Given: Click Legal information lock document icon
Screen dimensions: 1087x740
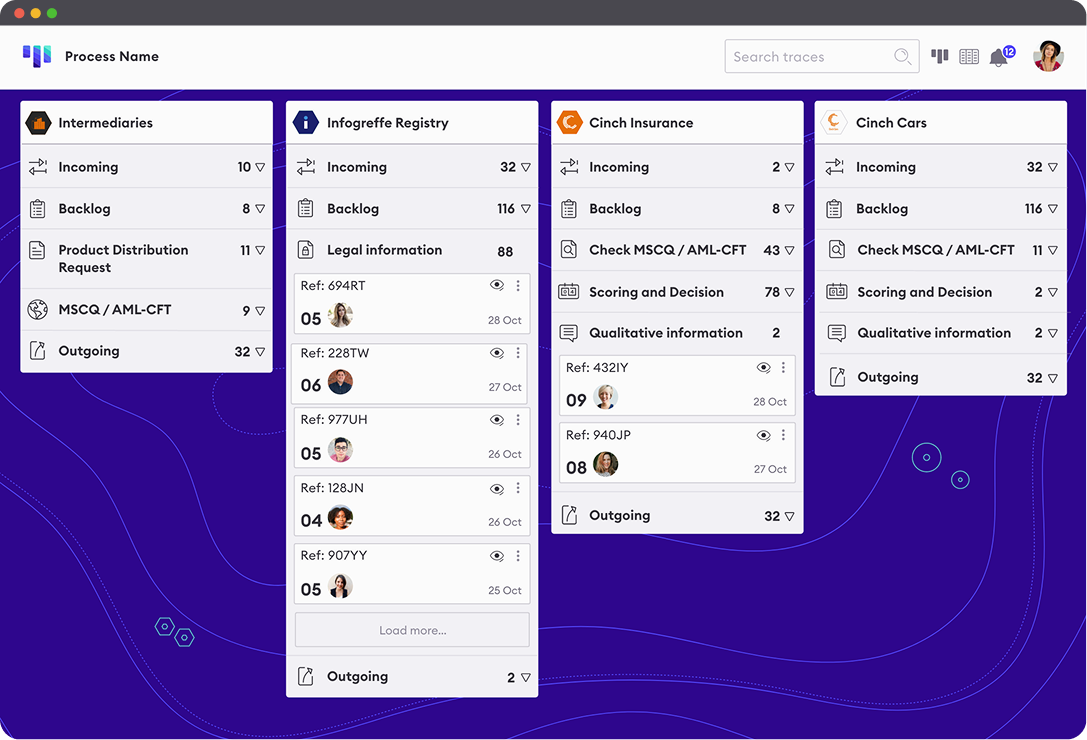Looking at the screenshot, I should coord(306,250).
